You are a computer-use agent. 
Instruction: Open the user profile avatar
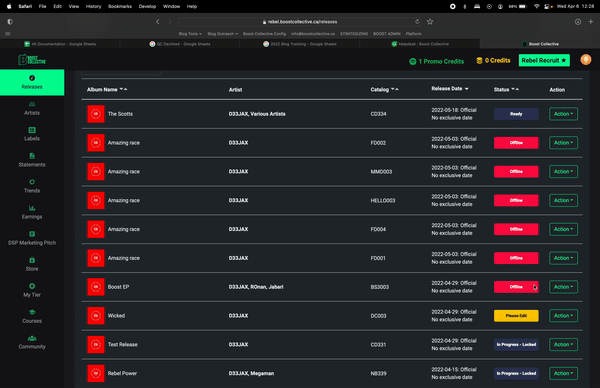tap(586, 60)
